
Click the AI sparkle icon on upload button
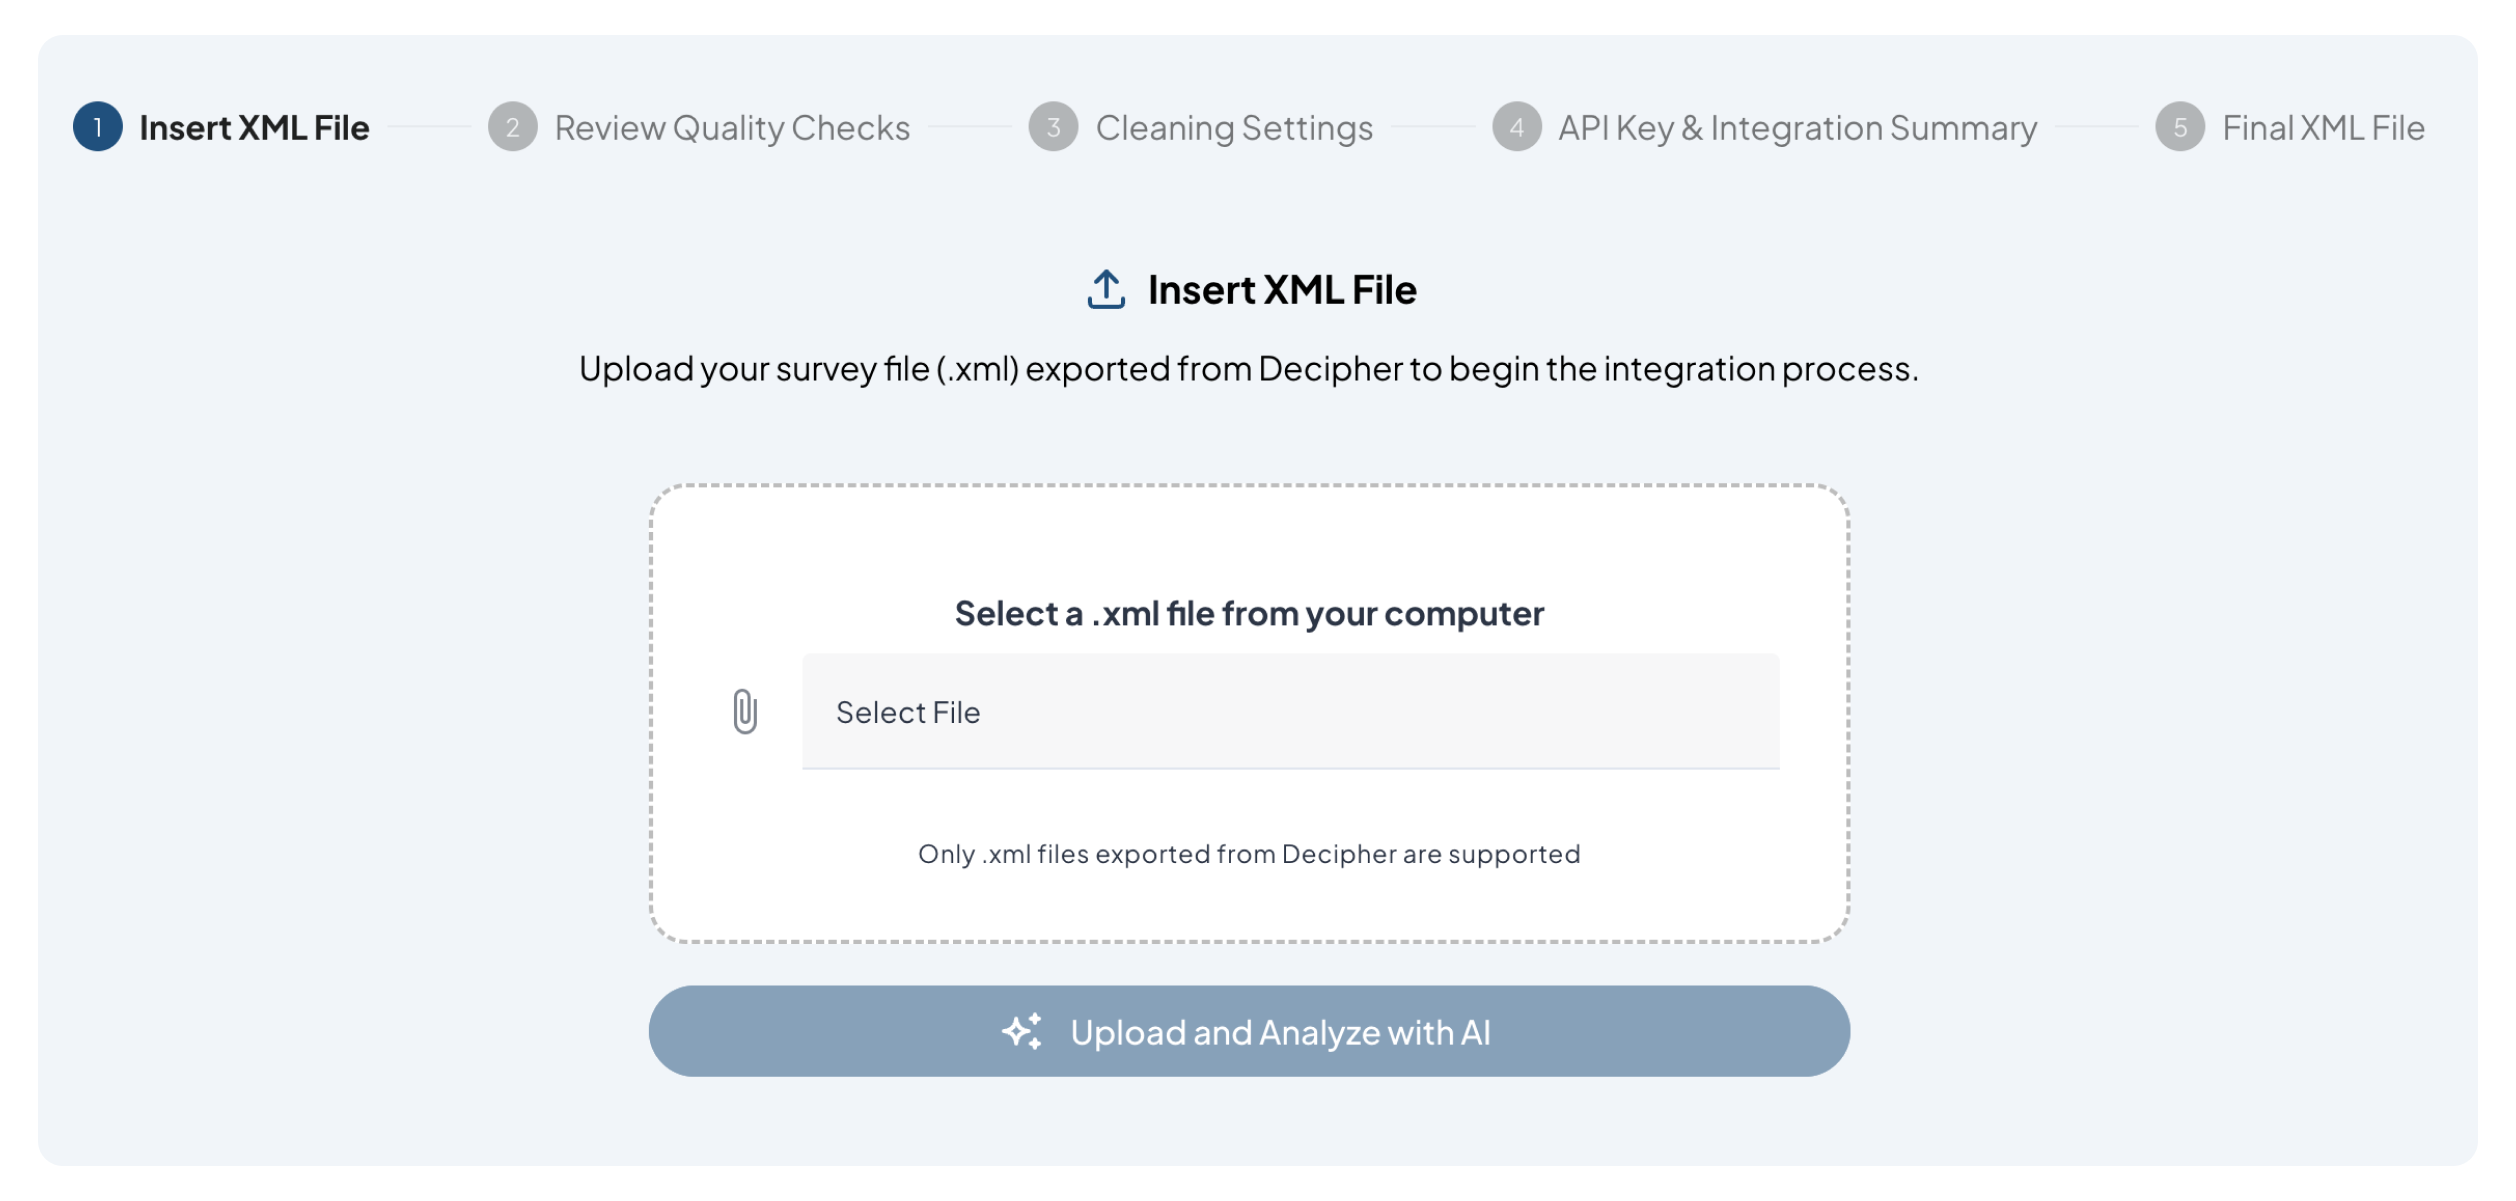[1022, 1032]
